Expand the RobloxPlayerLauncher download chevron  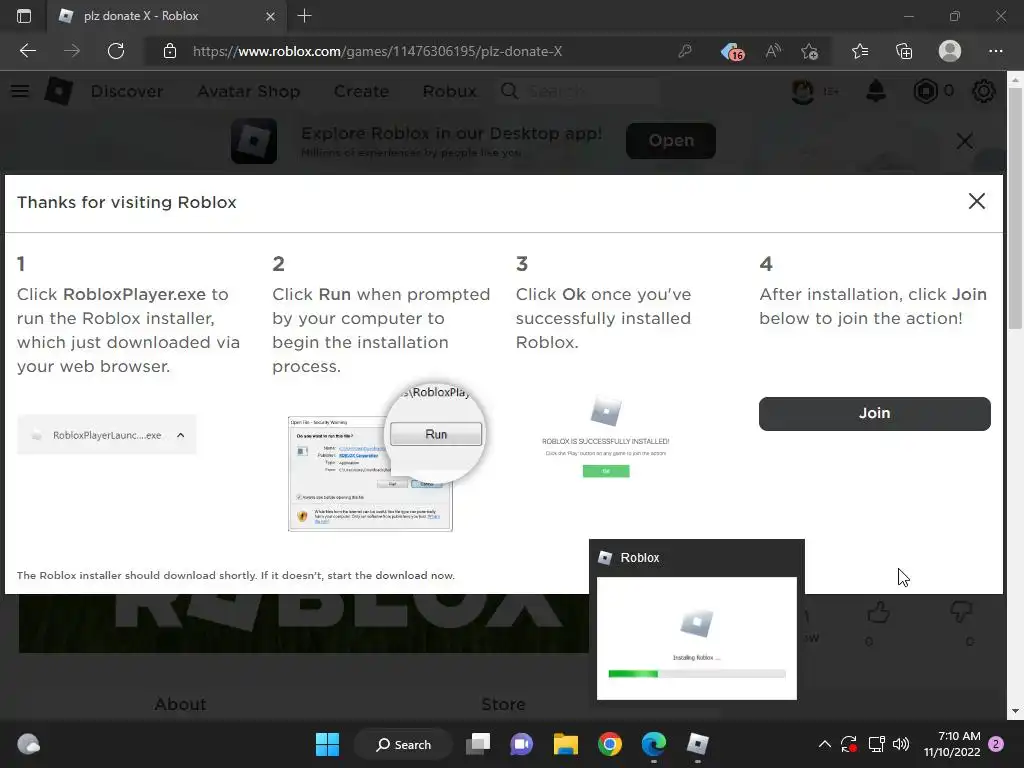(x=181, y=435)
